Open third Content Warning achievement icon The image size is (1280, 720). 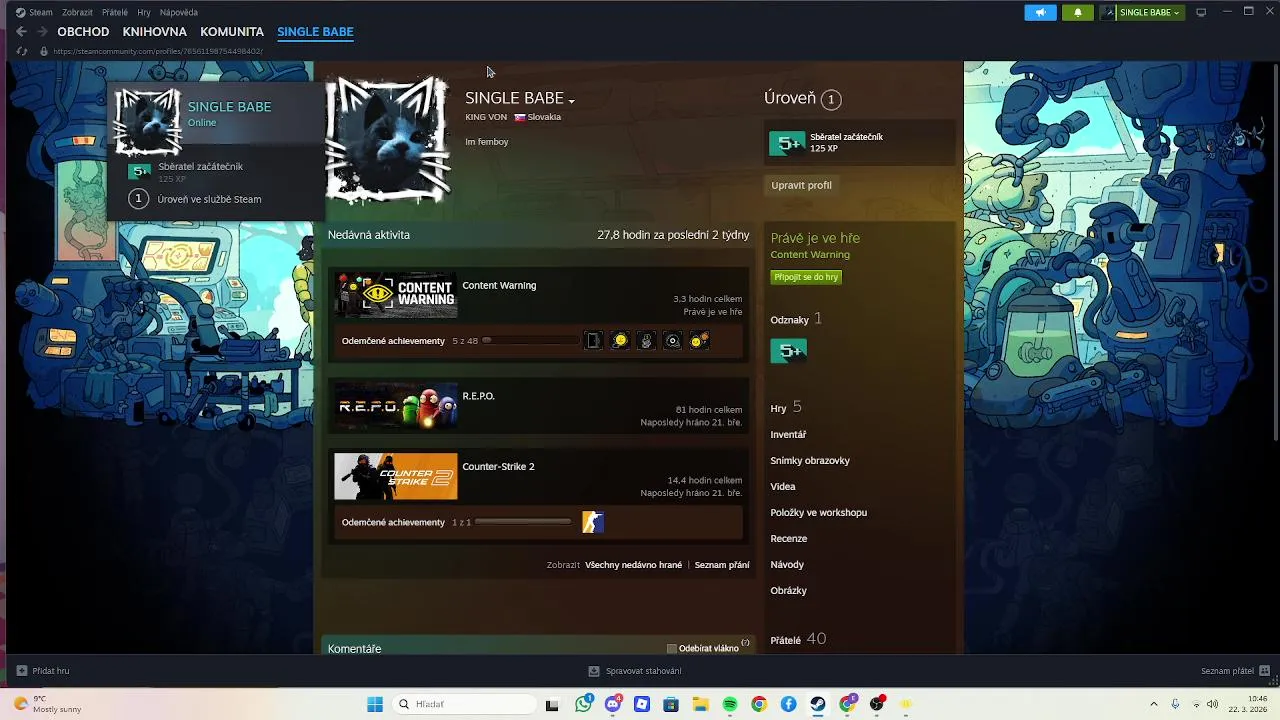(x=646, y=341)
